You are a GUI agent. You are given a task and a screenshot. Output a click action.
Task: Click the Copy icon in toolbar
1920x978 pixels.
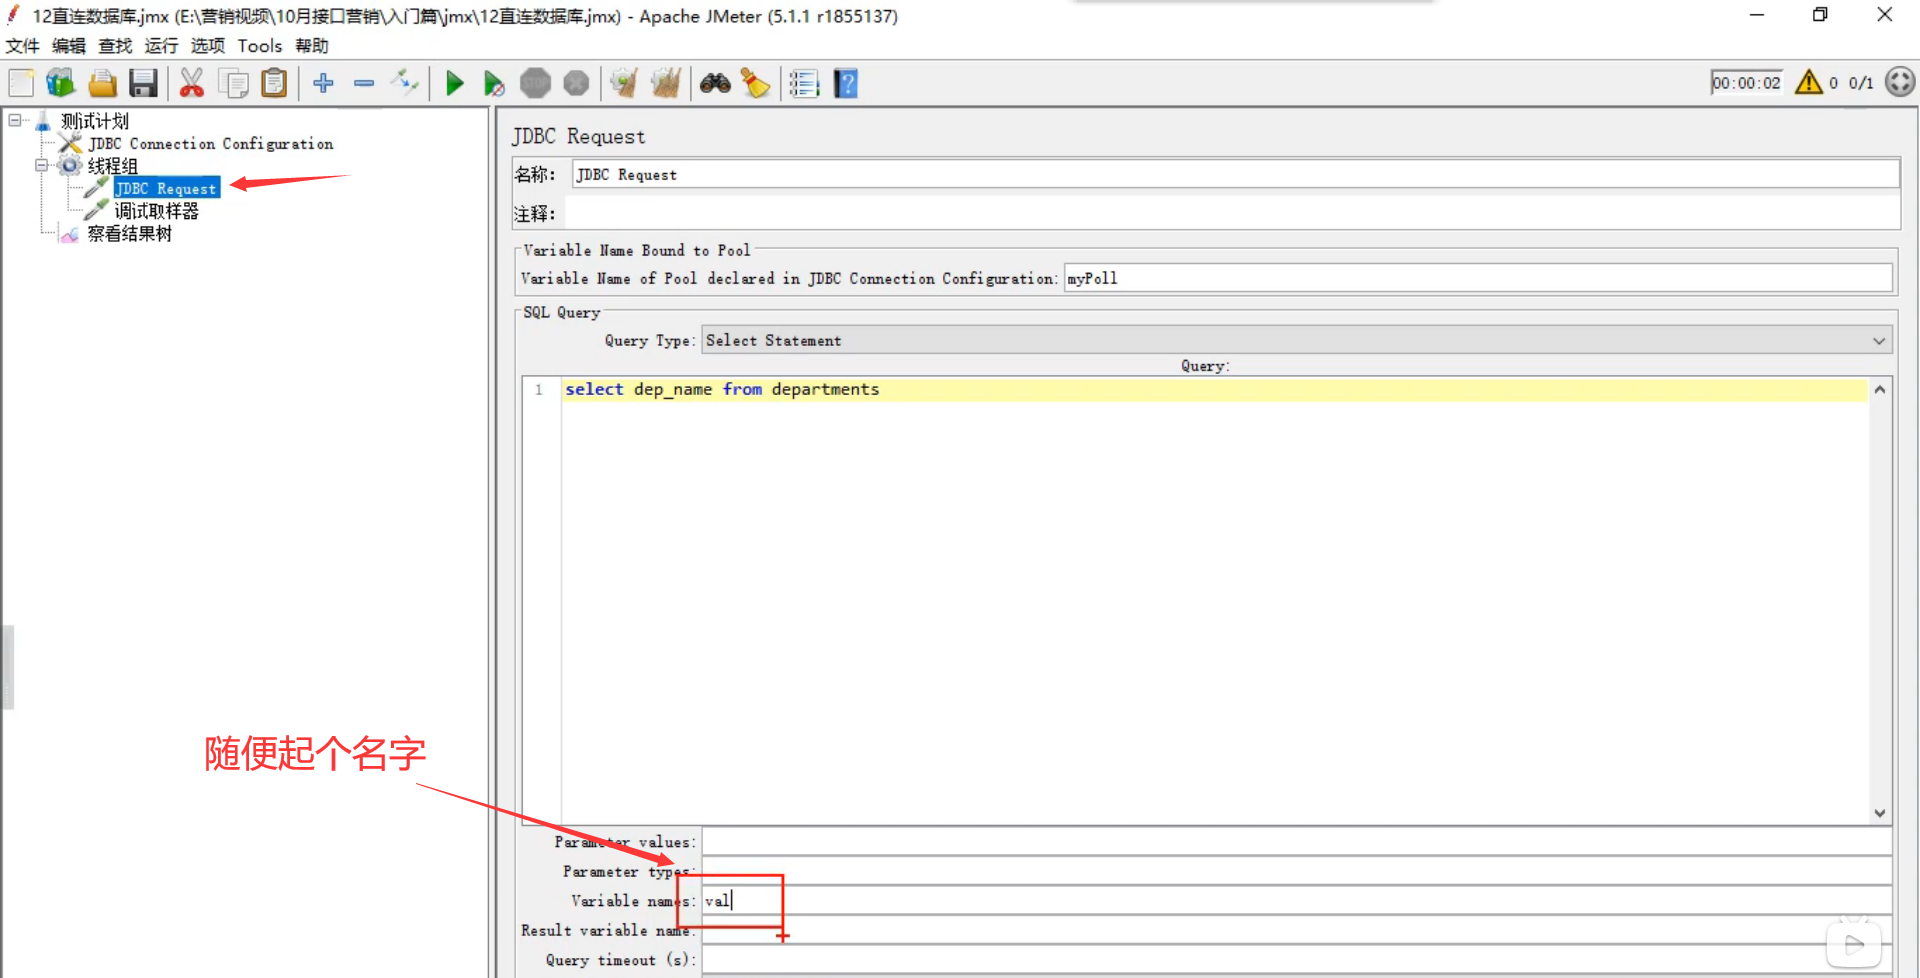point(233,83)
